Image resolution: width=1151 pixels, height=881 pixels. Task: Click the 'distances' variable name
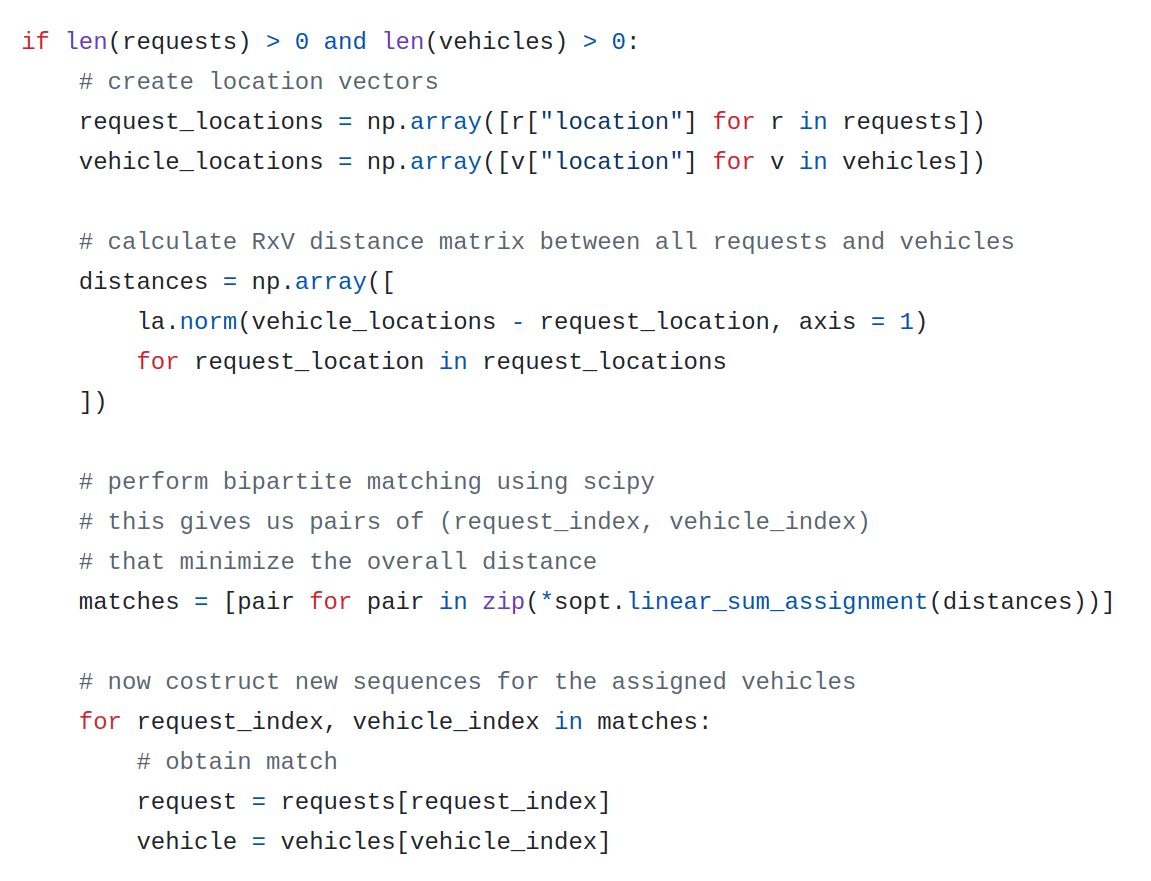[x=143, y=281]
